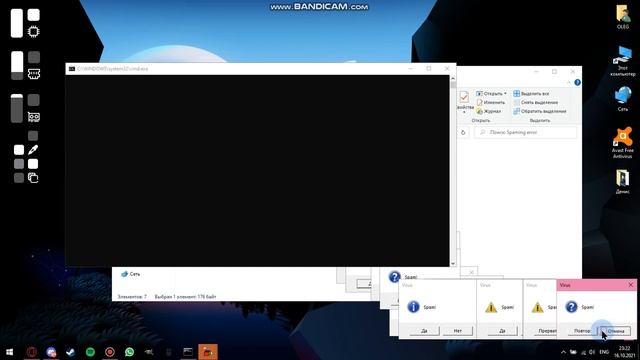Click the scroll-up arrow in the cmd window

[x=453, y=78]
